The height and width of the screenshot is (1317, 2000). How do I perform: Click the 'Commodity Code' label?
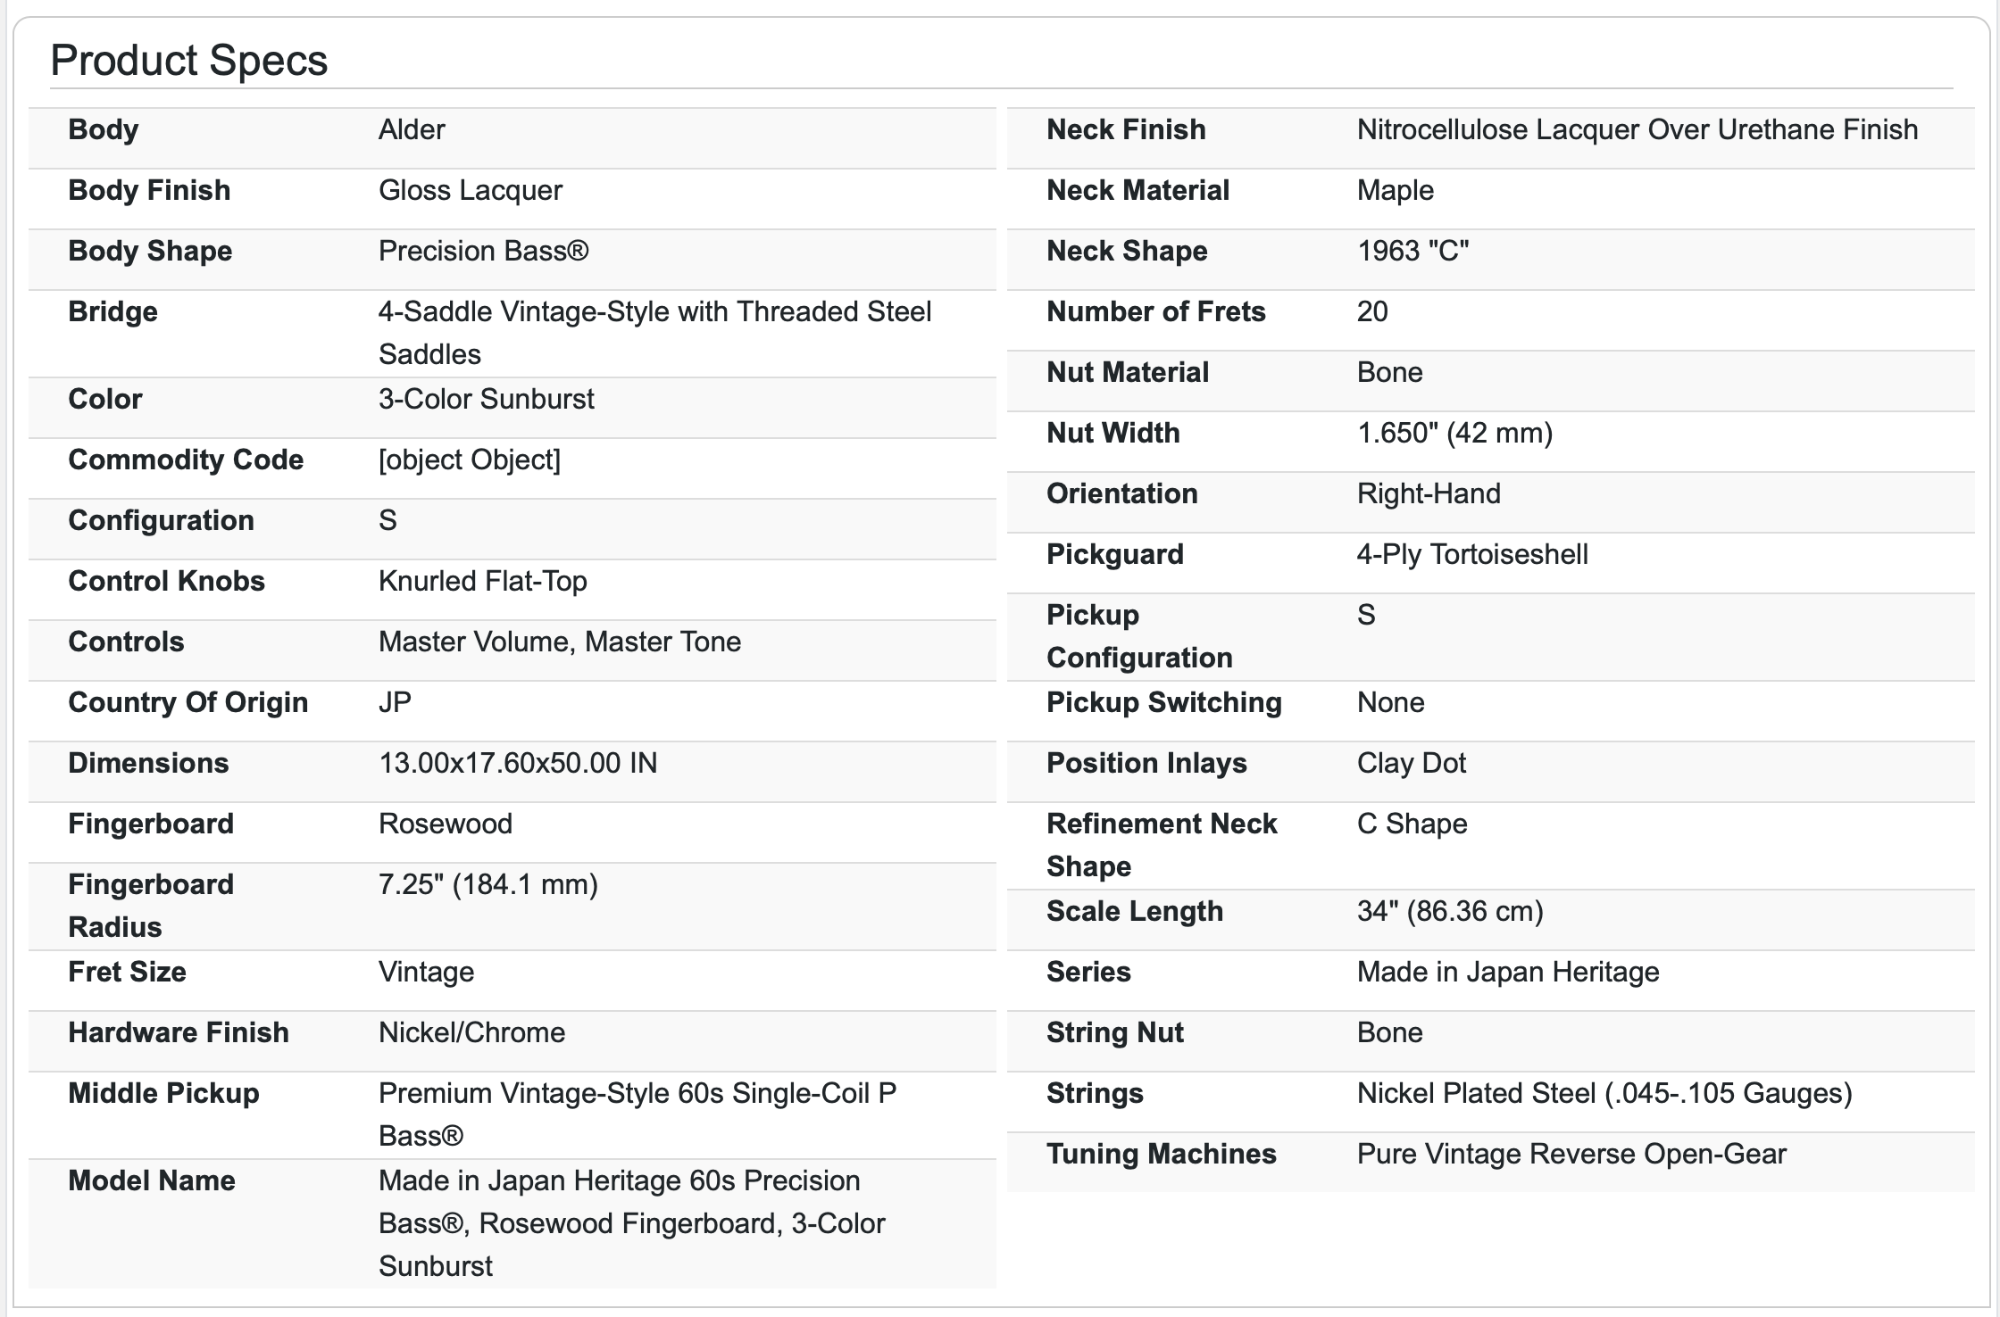click(186, 460)
